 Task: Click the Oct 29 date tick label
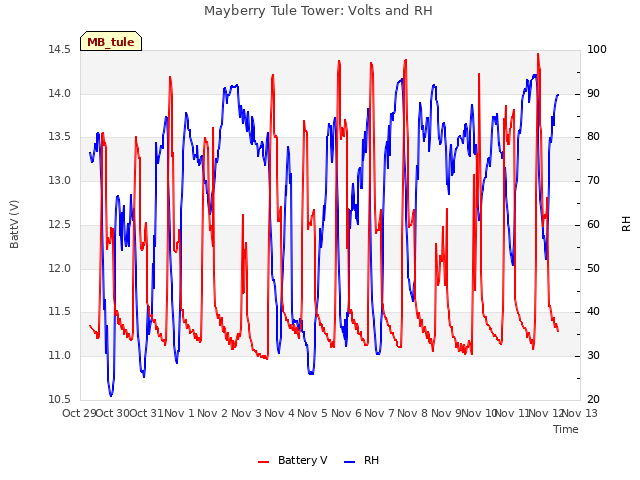tap(79, 413)
